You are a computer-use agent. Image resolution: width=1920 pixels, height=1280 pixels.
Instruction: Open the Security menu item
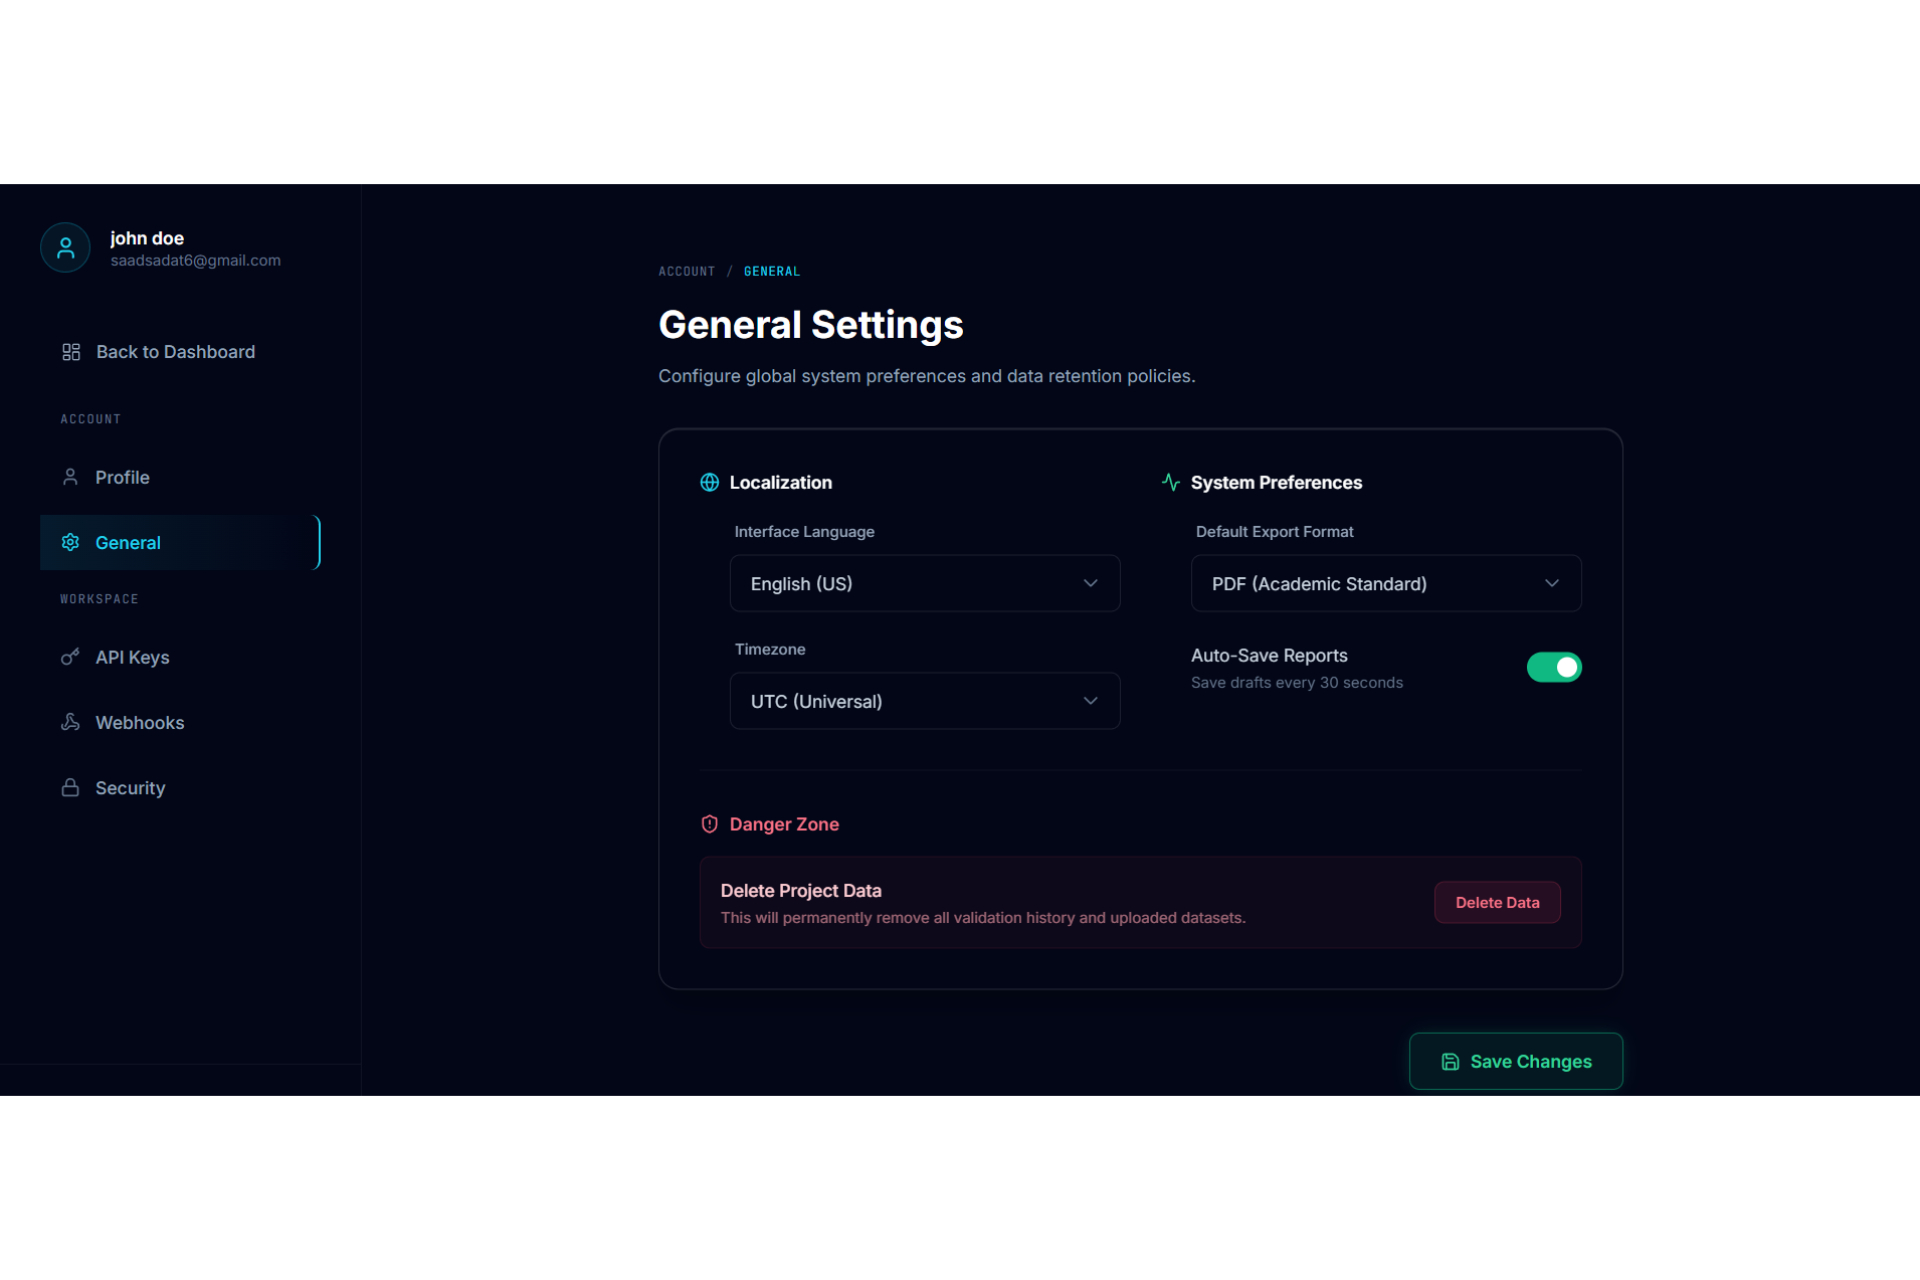click(x=130, y=788)
